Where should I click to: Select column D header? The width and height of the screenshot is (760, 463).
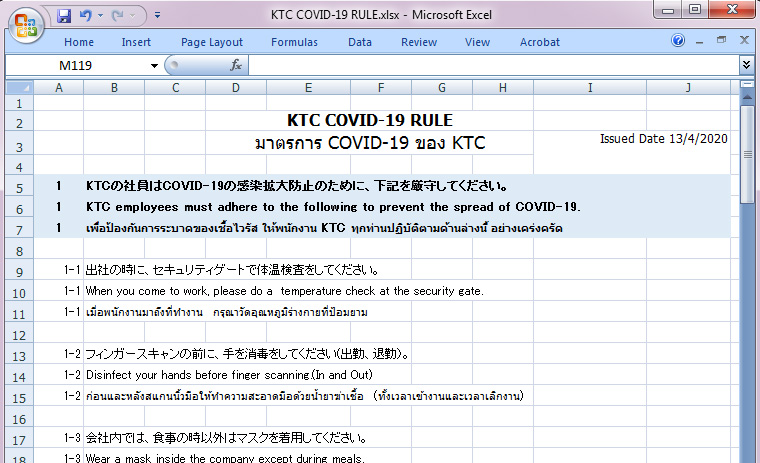coord(236,88)
